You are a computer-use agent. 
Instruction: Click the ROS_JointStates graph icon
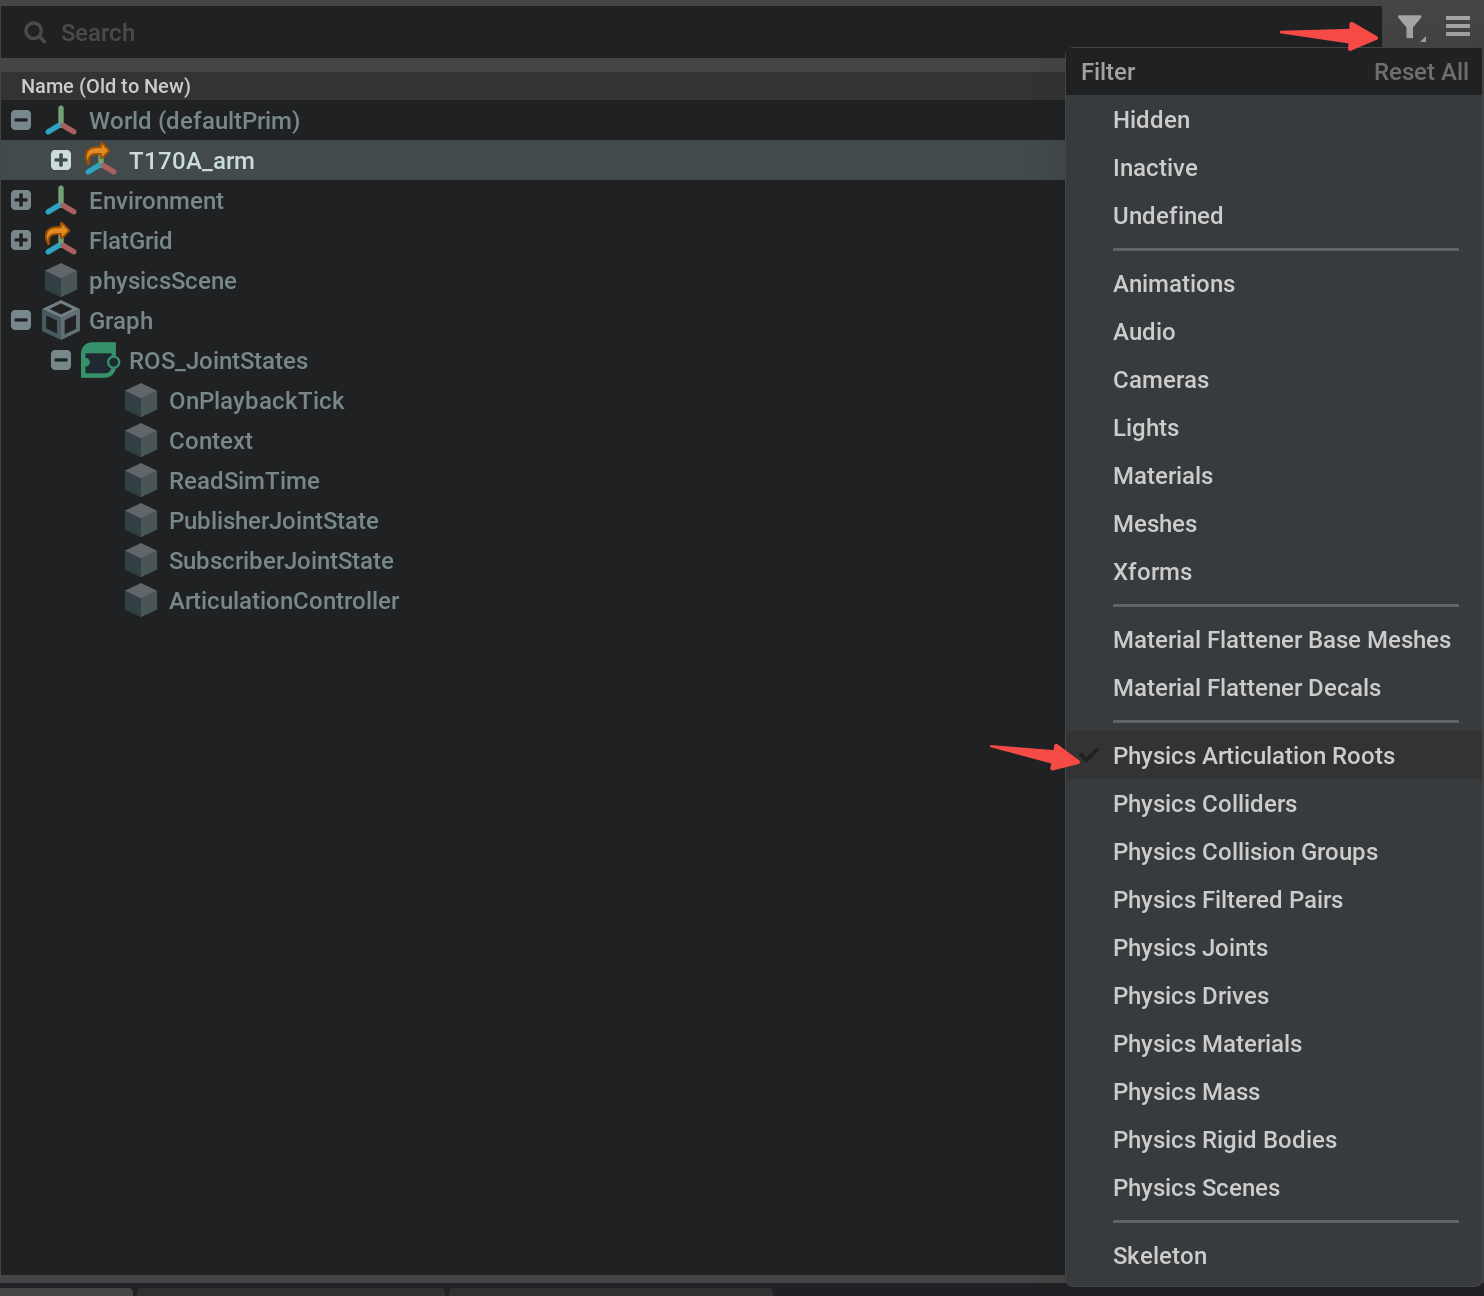(100, 361)
